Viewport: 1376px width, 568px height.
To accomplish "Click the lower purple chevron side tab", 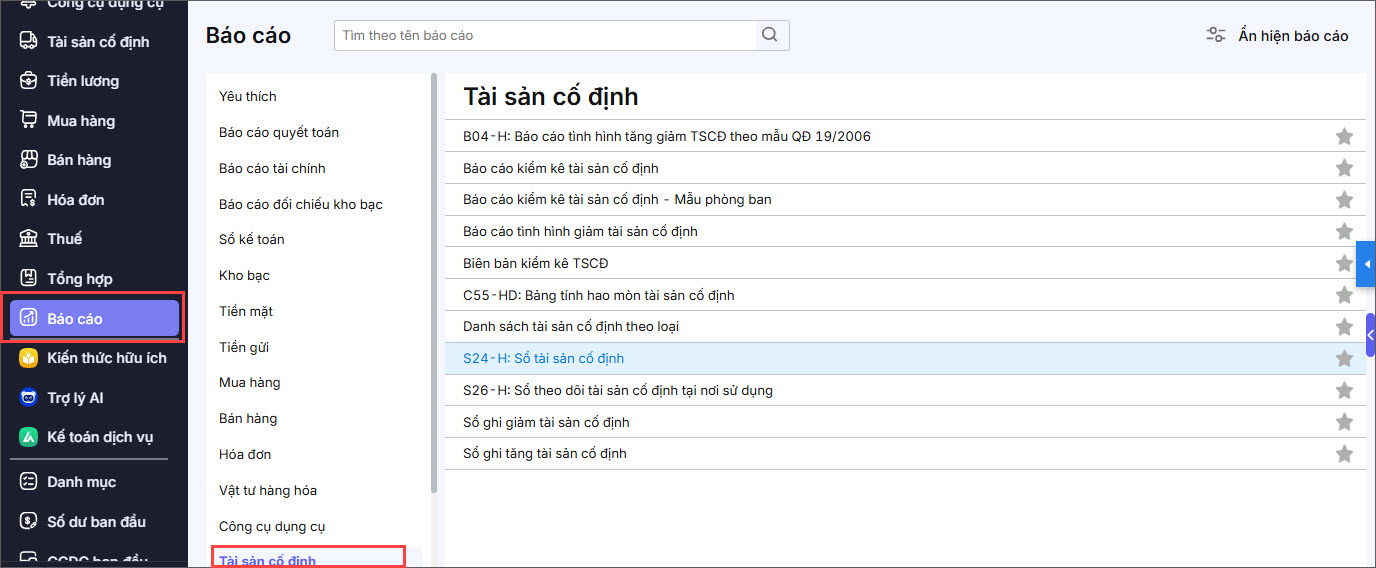I will (x=1370, y=335).
